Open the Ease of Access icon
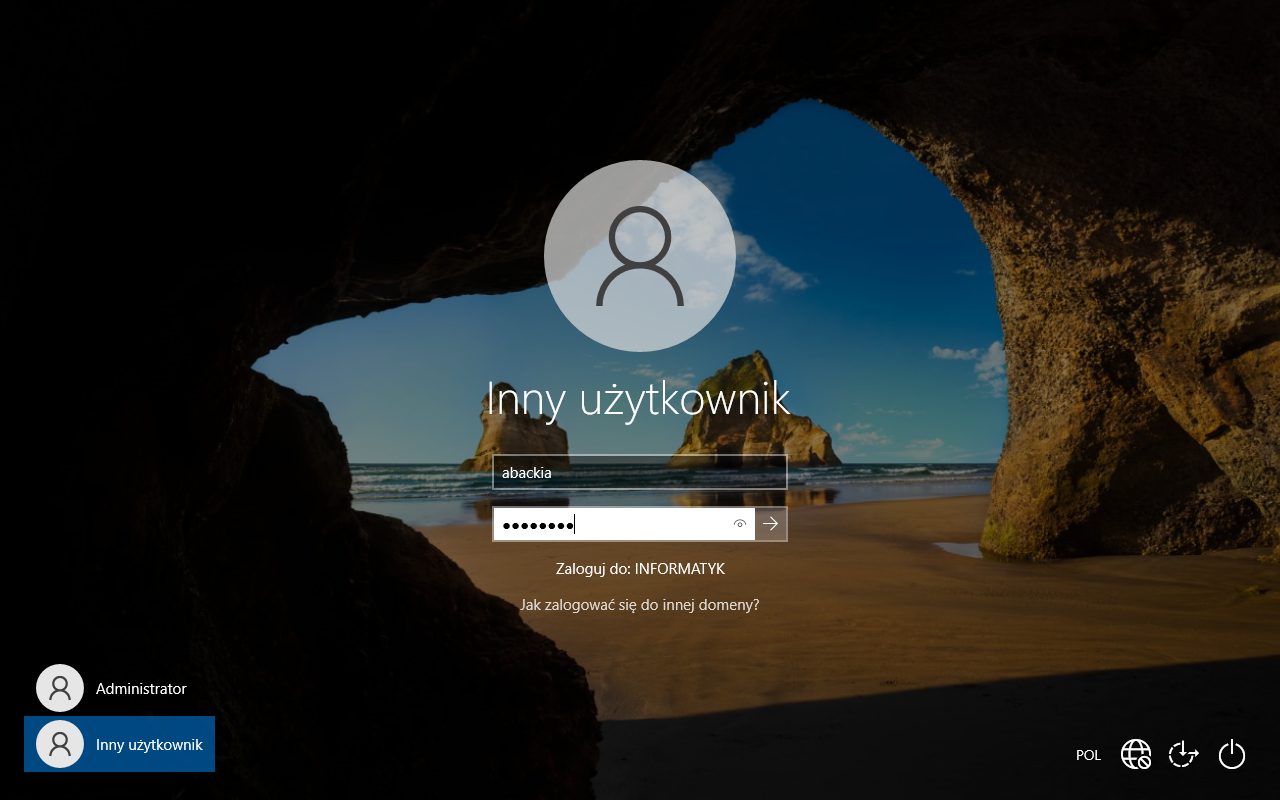Screen dimensions: 1280x800 pos(1184,754)
